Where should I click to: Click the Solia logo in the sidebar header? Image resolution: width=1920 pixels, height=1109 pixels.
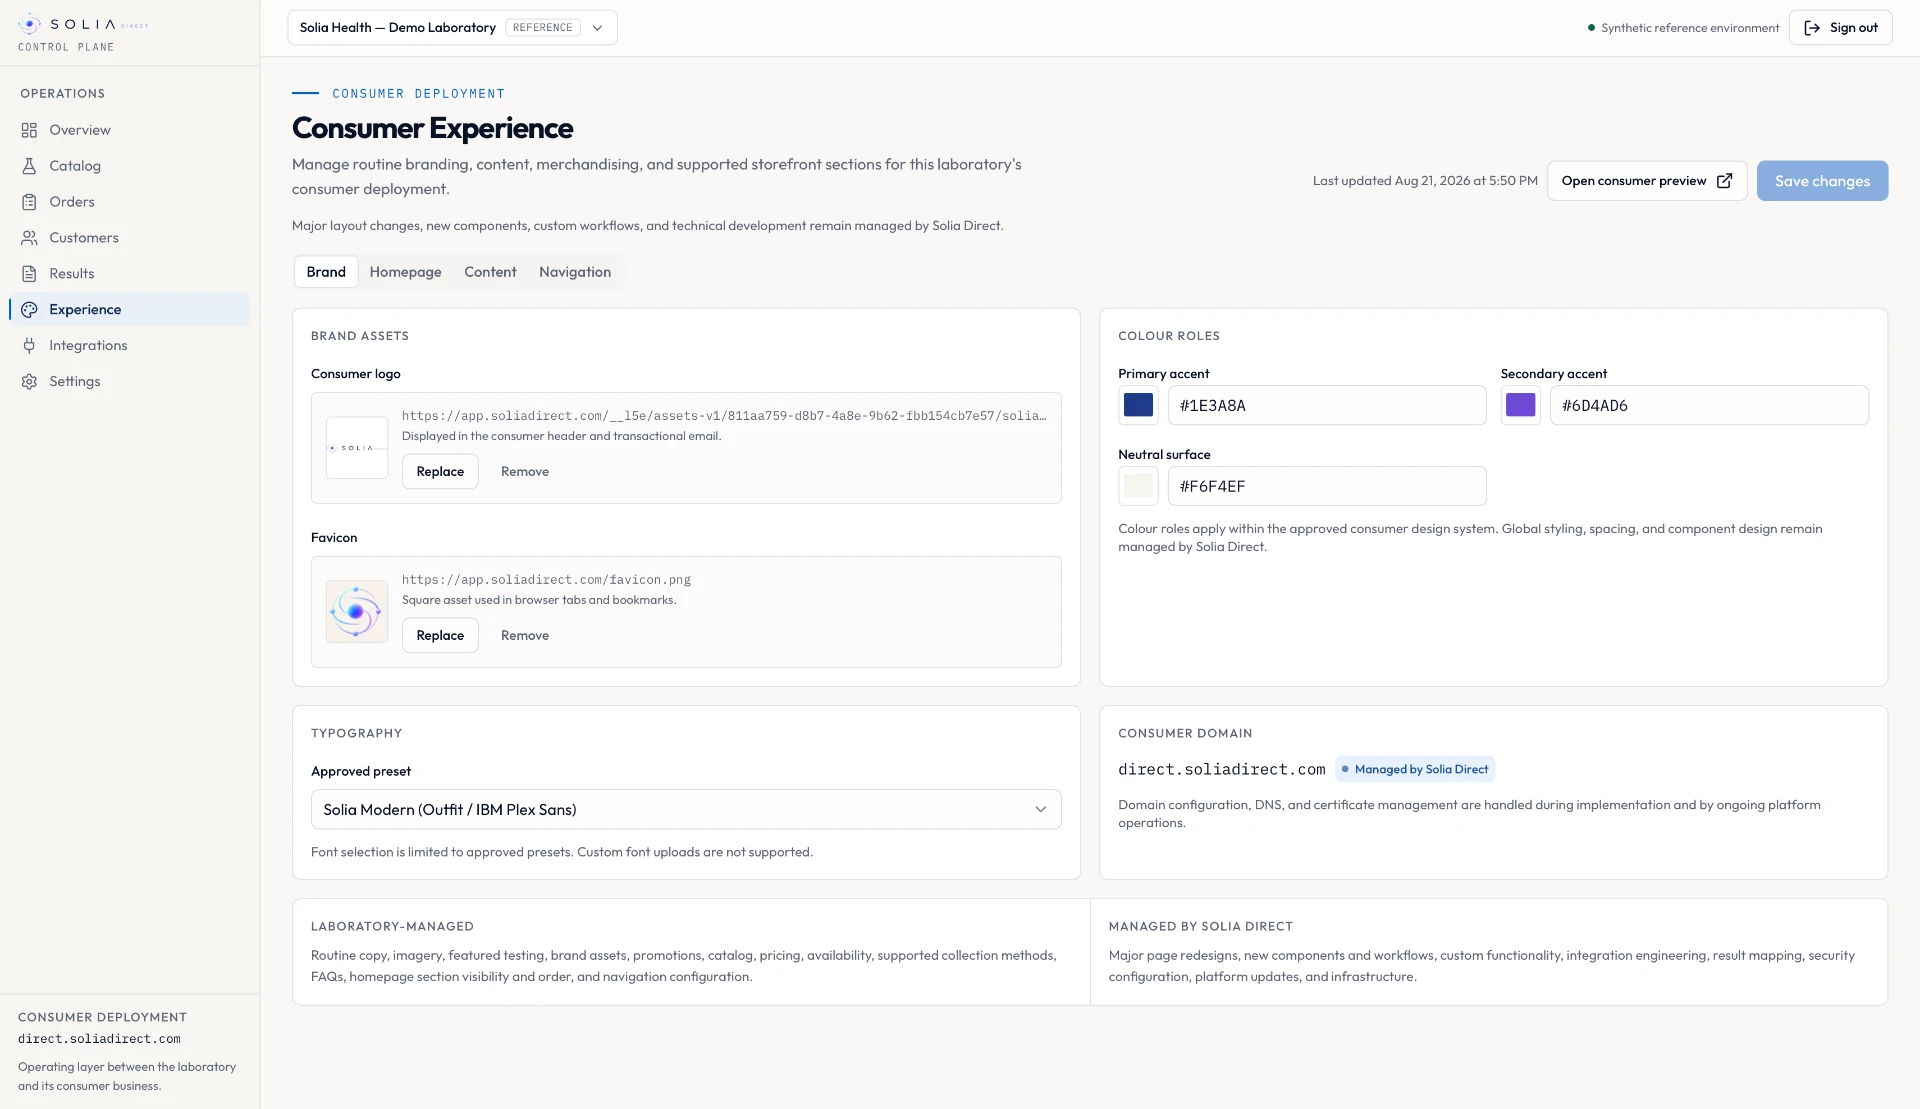[83, 24]
